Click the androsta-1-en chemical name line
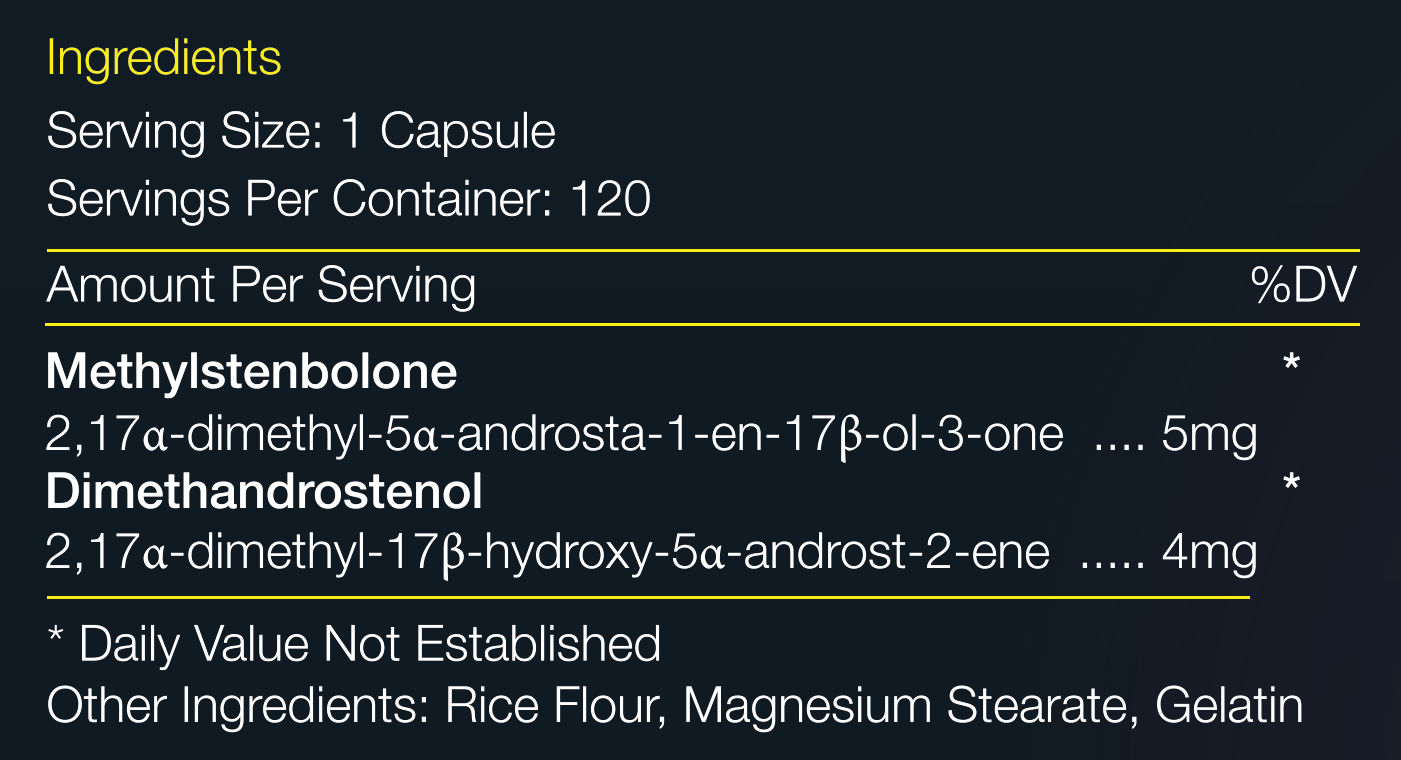Viewport: 1401px width, 760px height. [x=555, y=435]
